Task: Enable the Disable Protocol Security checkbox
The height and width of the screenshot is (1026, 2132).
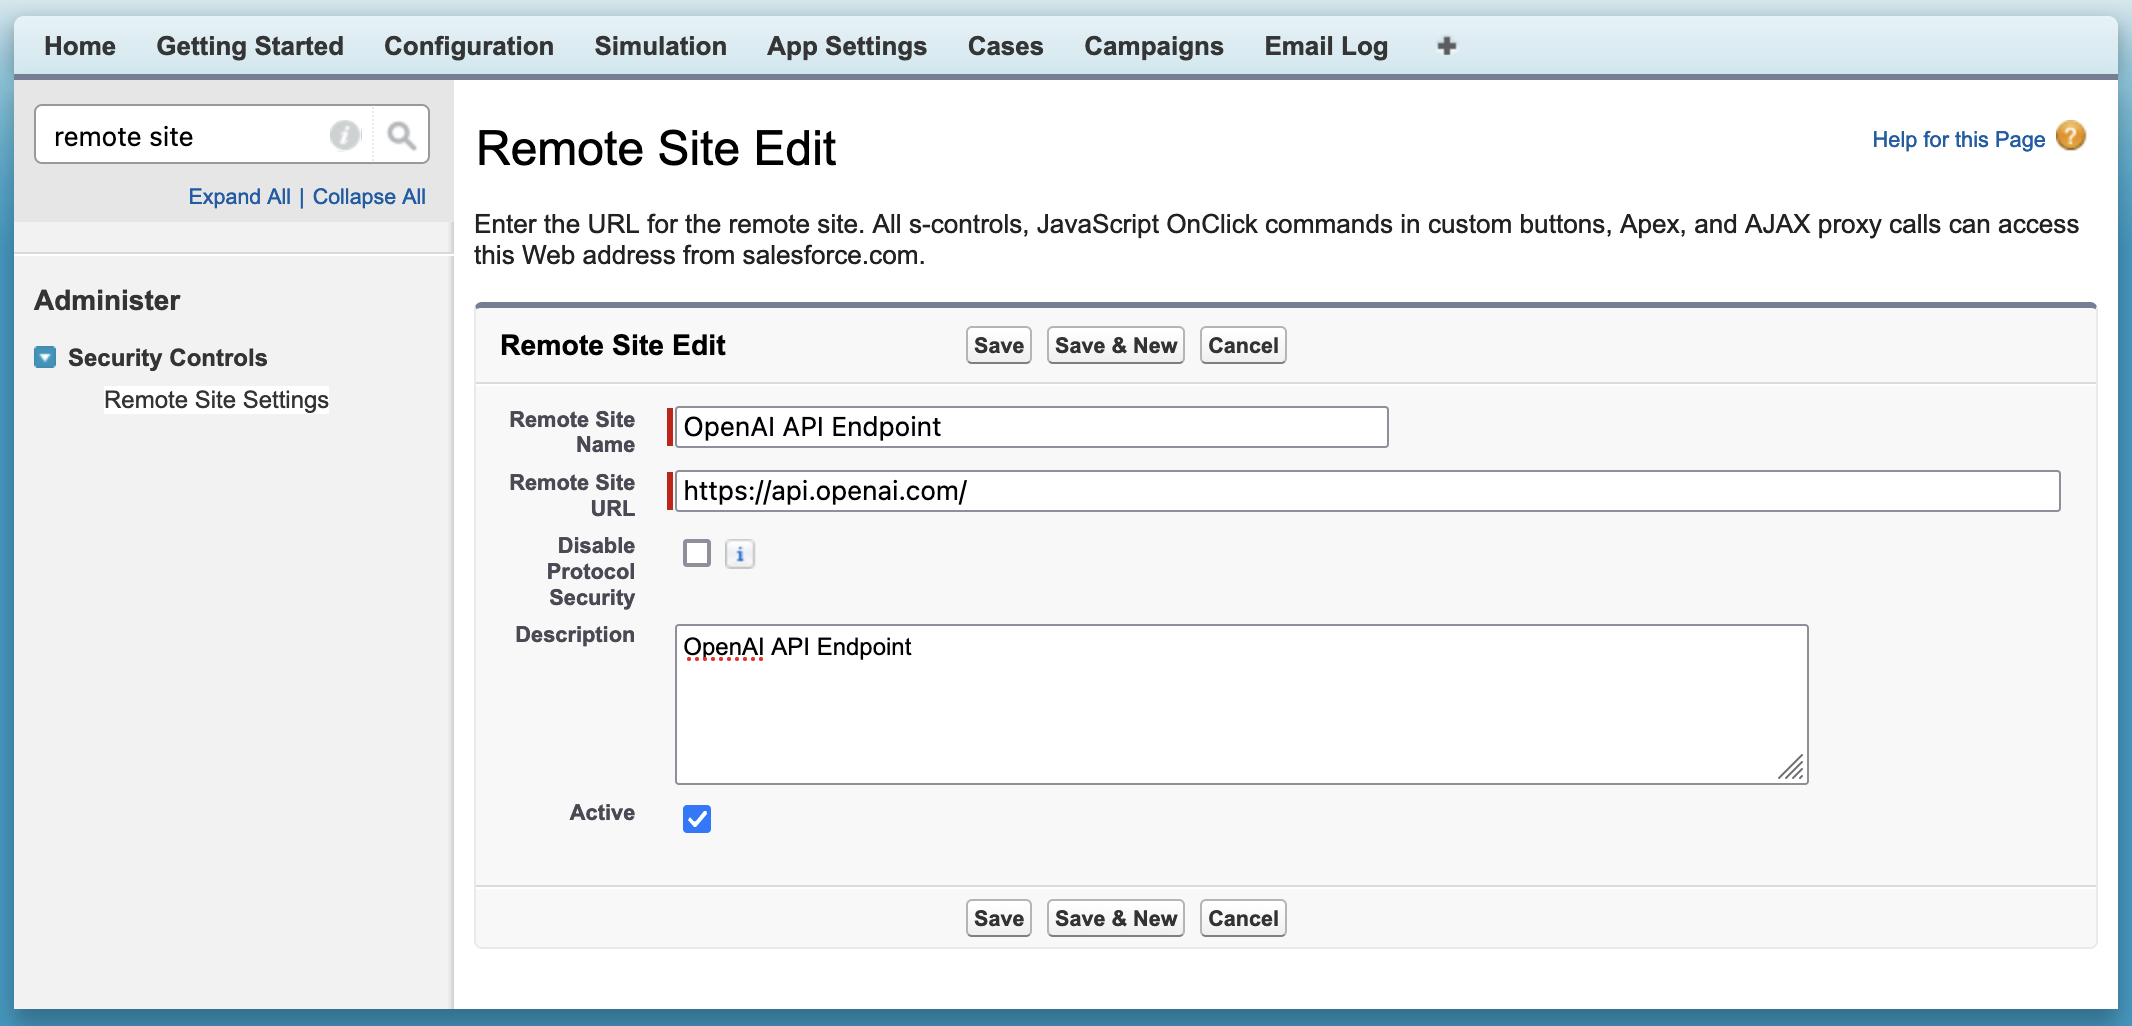Action: click(x=697, y=553)
